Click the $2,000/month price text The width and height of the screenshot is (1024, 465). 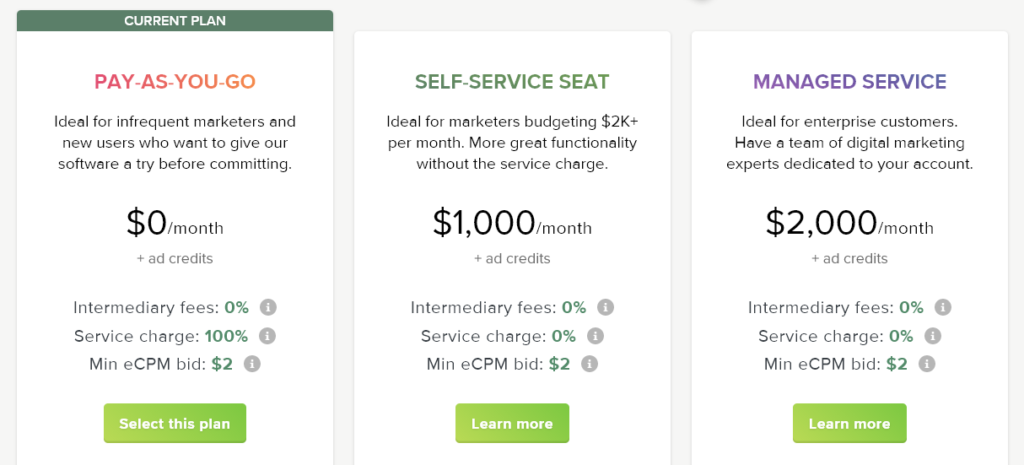tap(850, 223)
